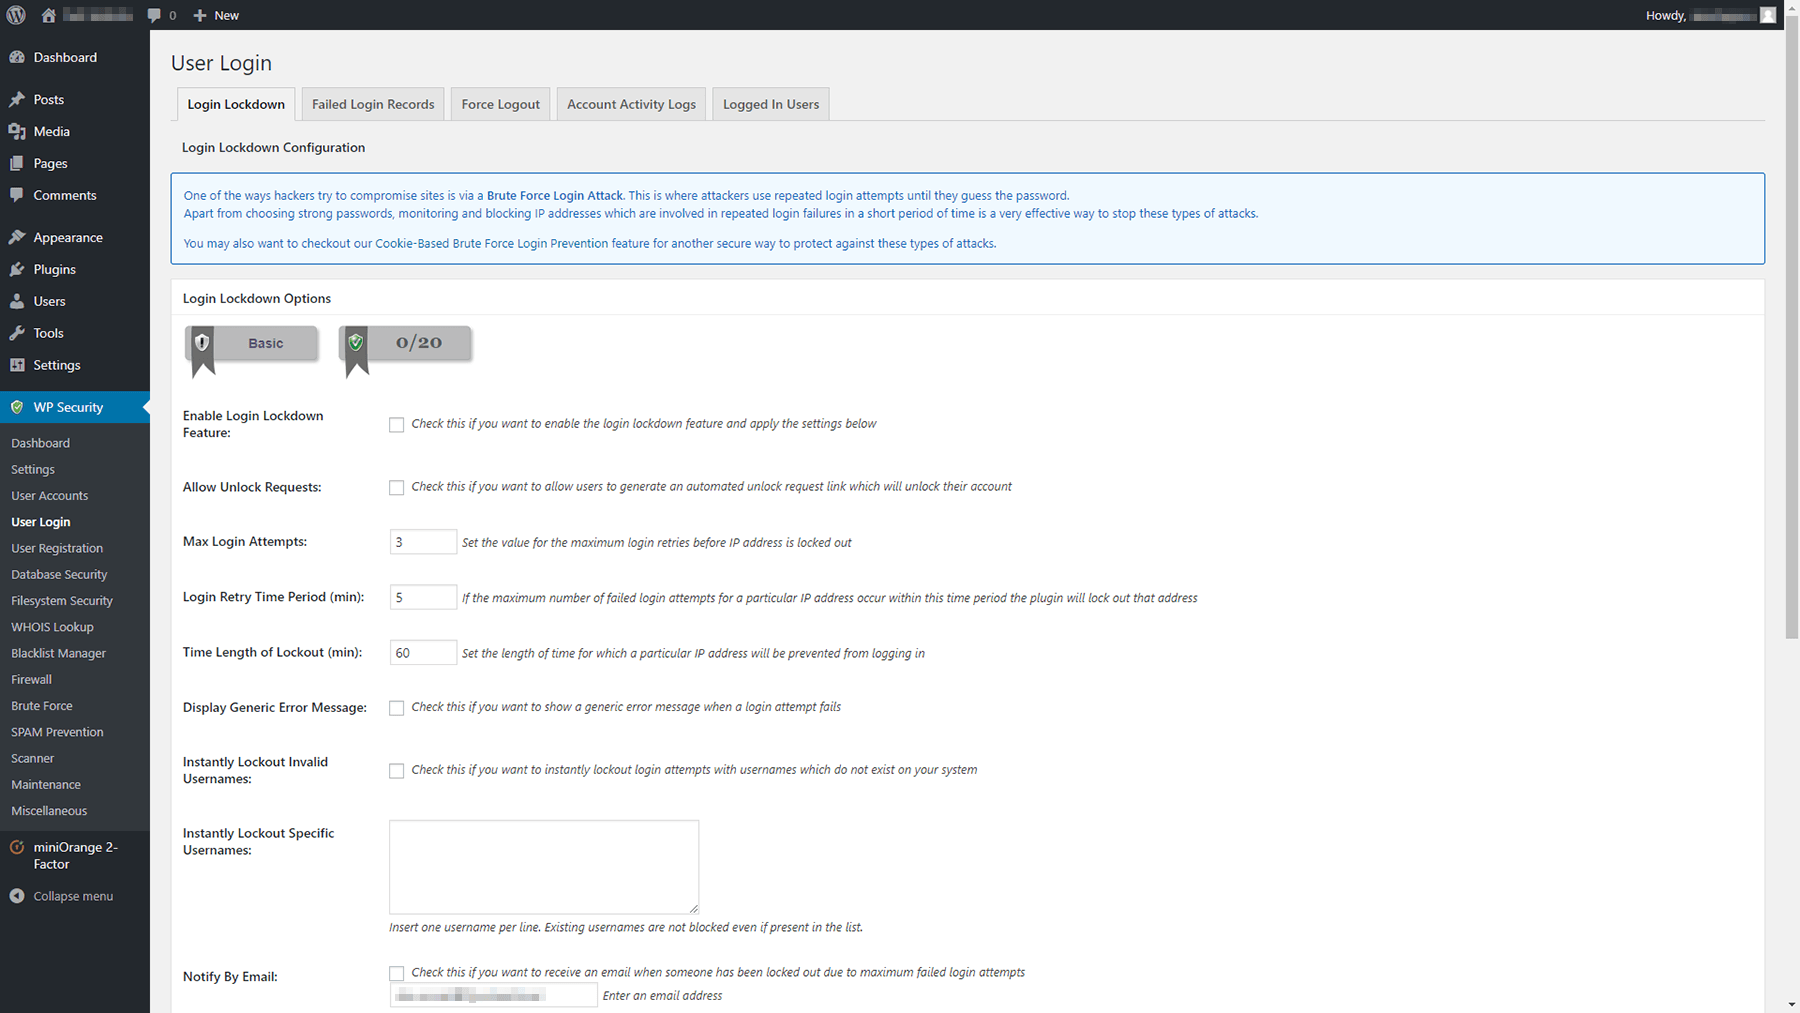Click the Collapse menu arrow icon
This screenshot has width=1800, height=1013.
click(x=17, y=896)
